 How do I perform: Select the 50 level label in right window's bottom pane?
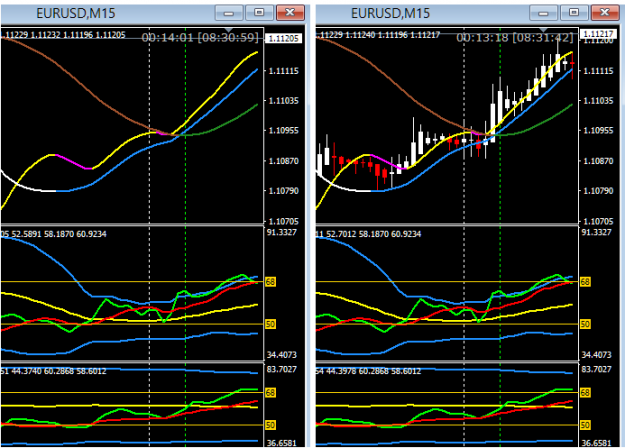[585, 425]
